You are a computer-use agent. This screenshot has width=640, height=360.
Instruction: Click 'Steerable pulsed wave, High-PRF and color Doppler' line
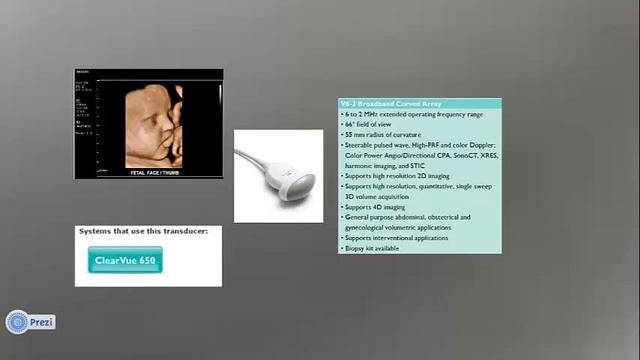tap(420, 145)
